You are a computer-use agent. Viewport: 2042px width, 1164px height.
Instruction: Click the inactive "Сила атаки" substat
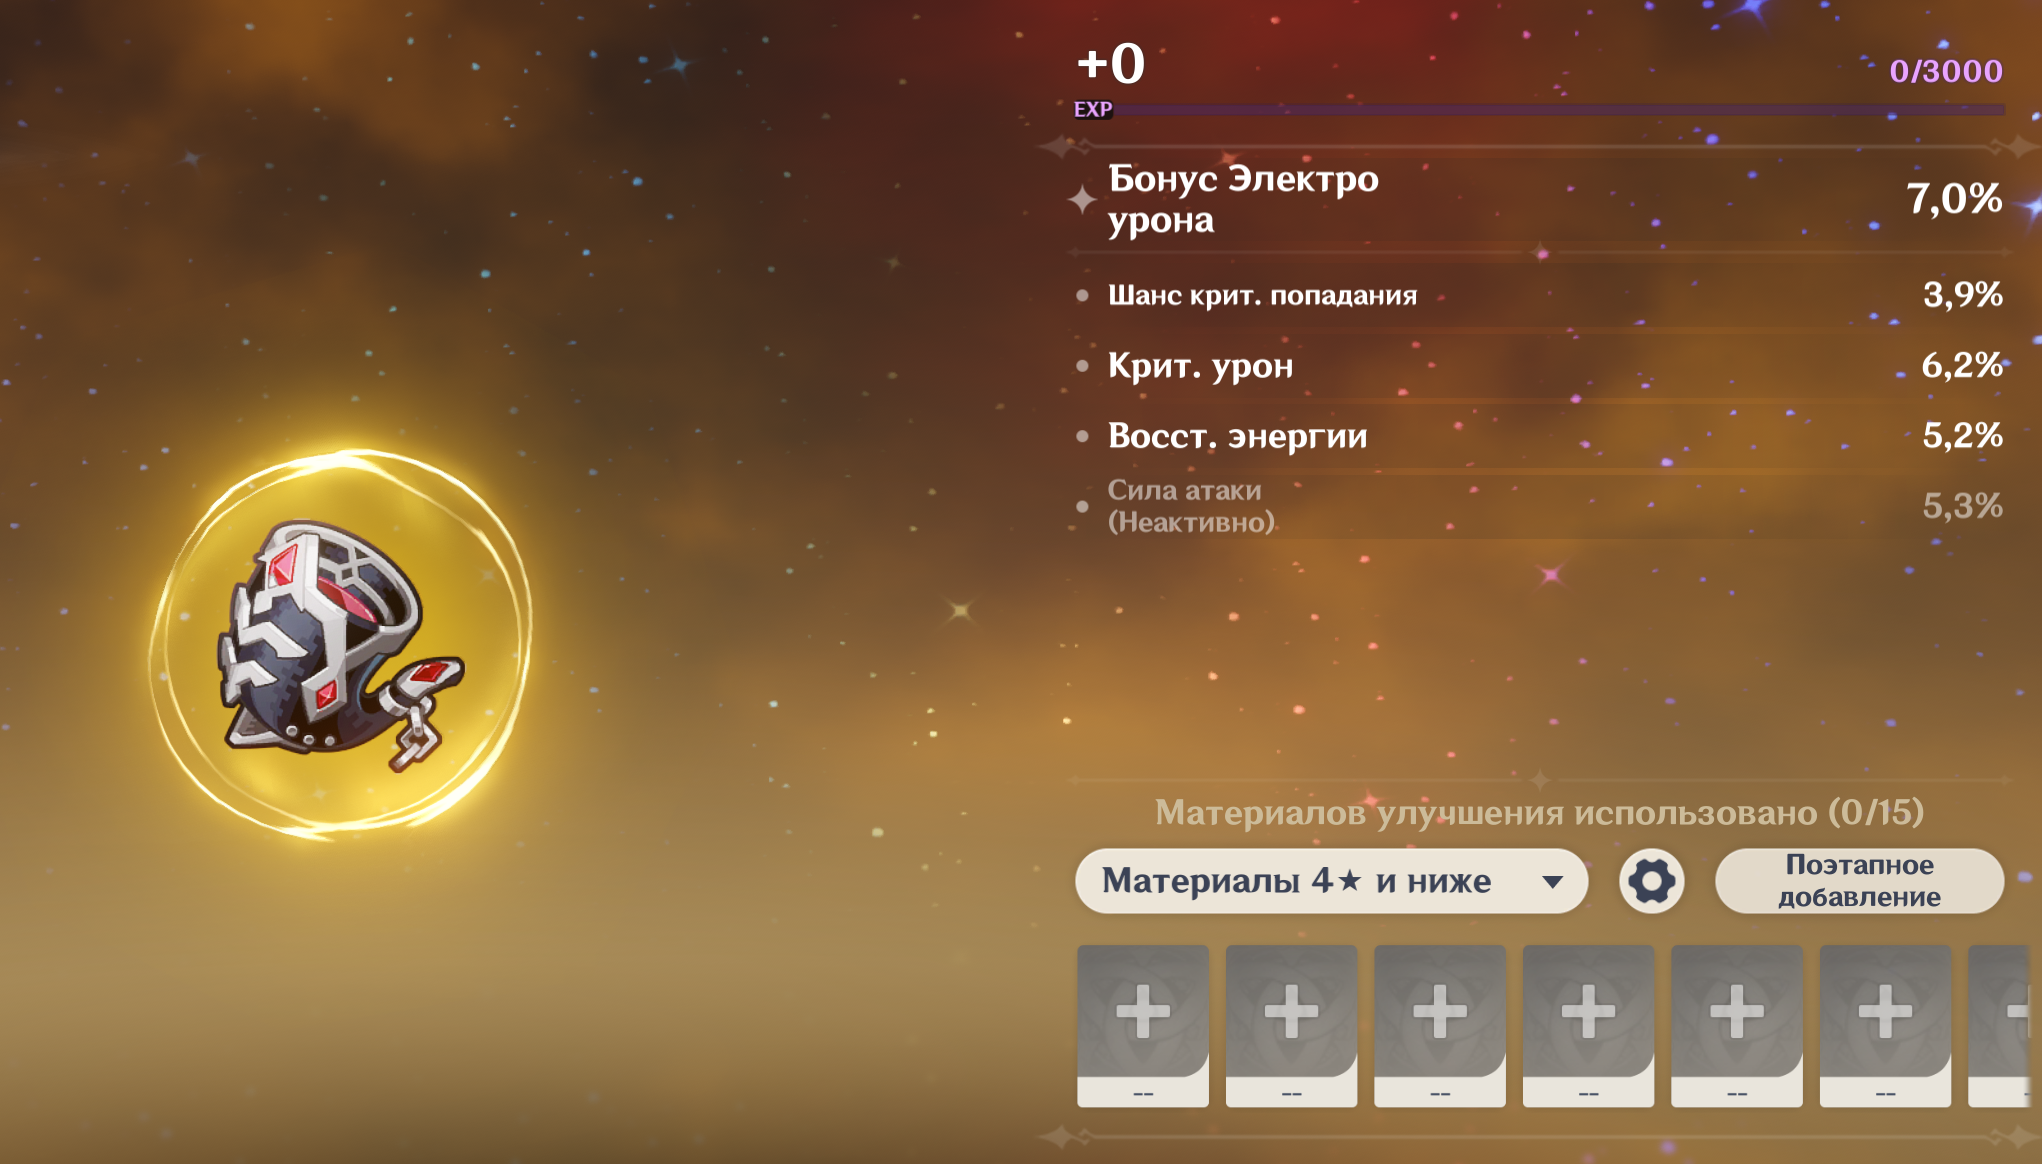[x=1190, y=506]
